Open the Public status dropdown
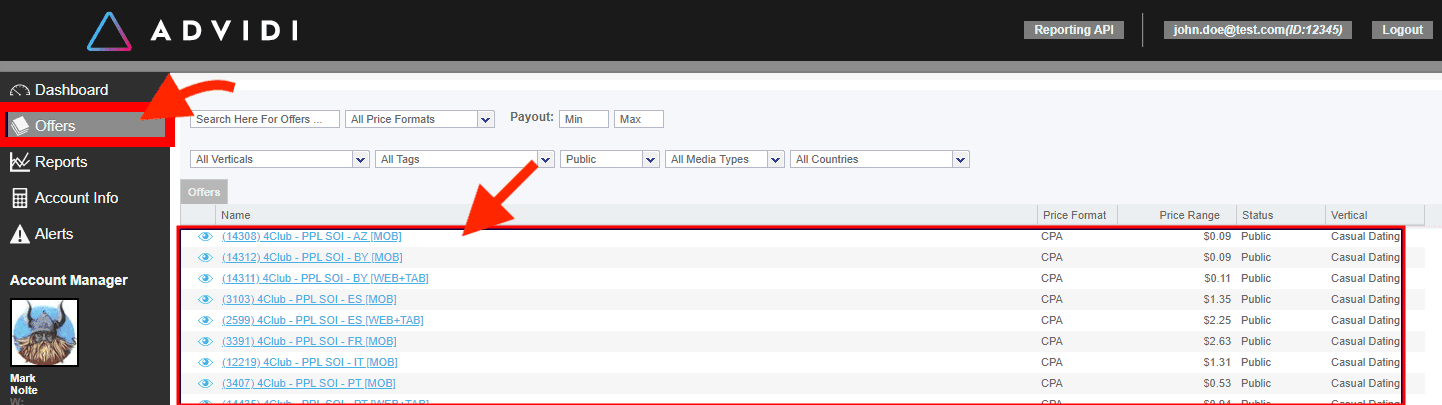The width and height of the screenshot is (1442, 405). [610, 159]
